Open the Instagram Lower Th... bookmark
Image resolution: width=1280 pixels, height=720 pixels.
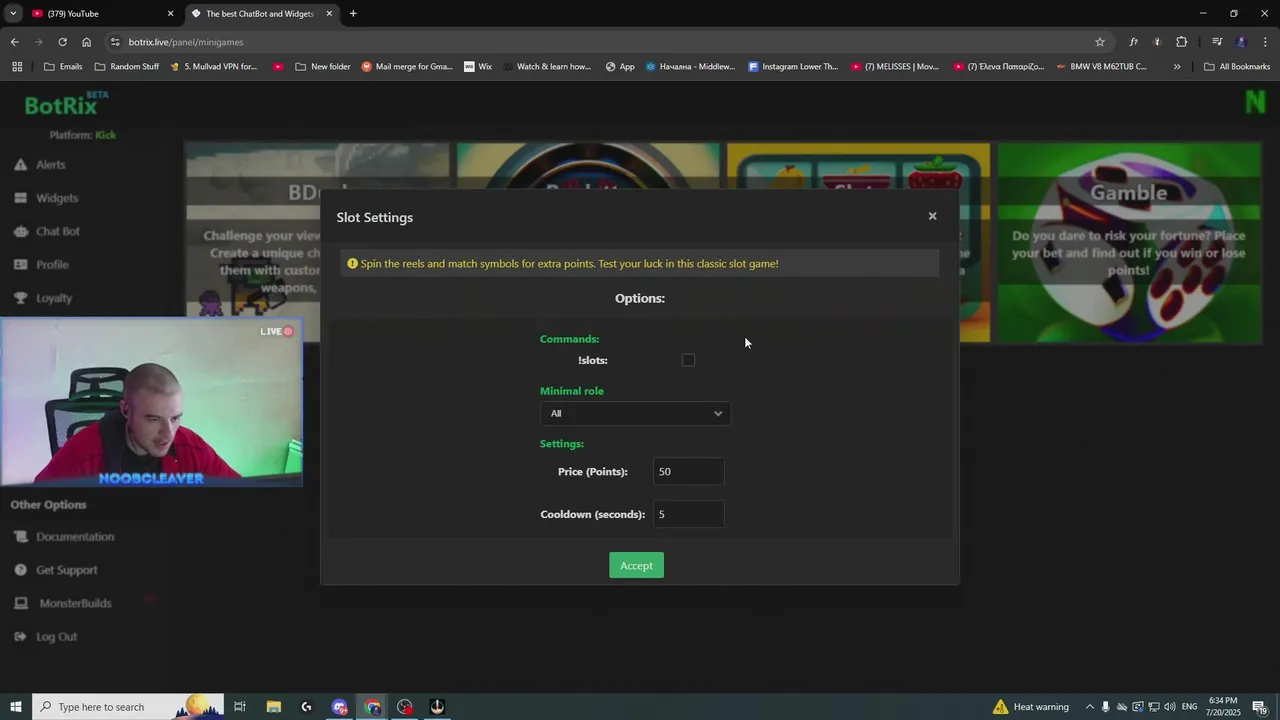coord(793,67)
